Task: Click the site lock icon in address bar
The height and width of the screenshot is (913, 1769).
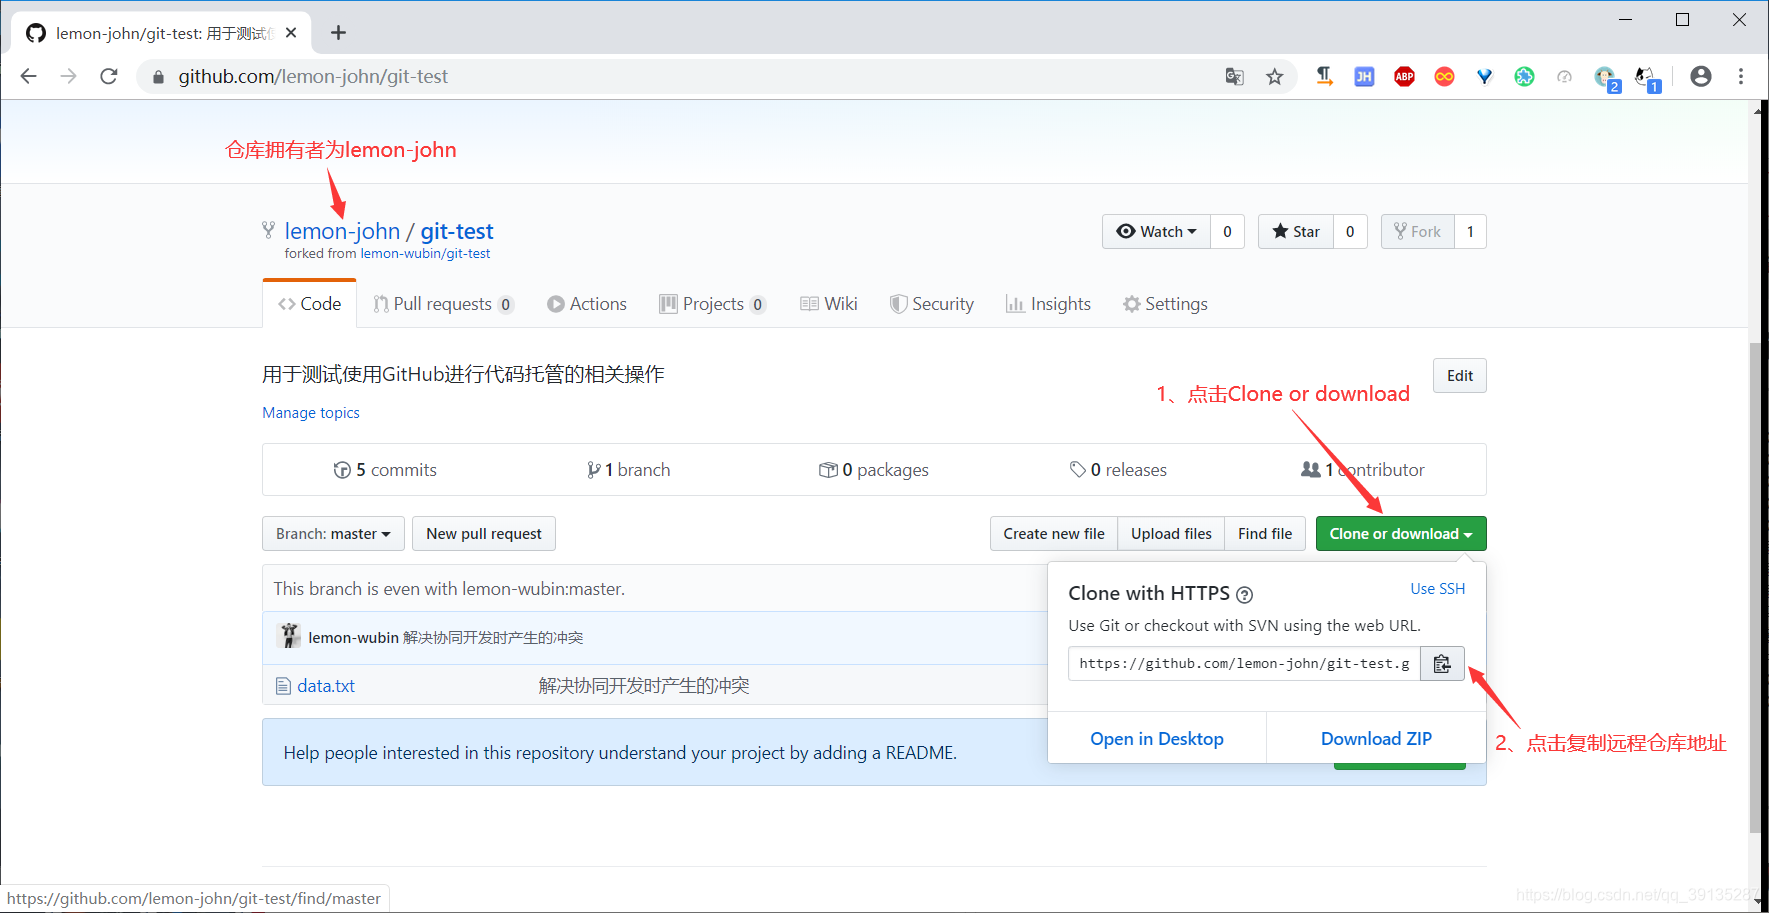Action: click(158, 77)
